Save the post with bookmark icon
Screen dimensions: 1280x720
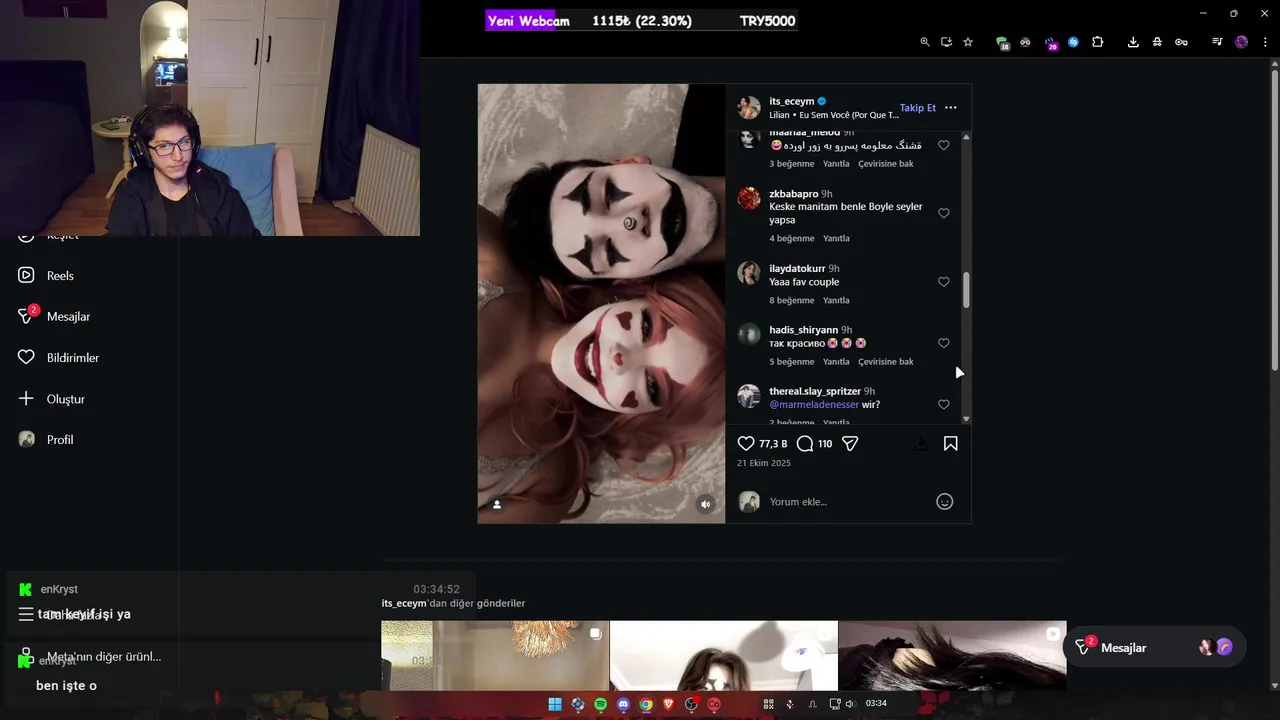pos(950,443)
